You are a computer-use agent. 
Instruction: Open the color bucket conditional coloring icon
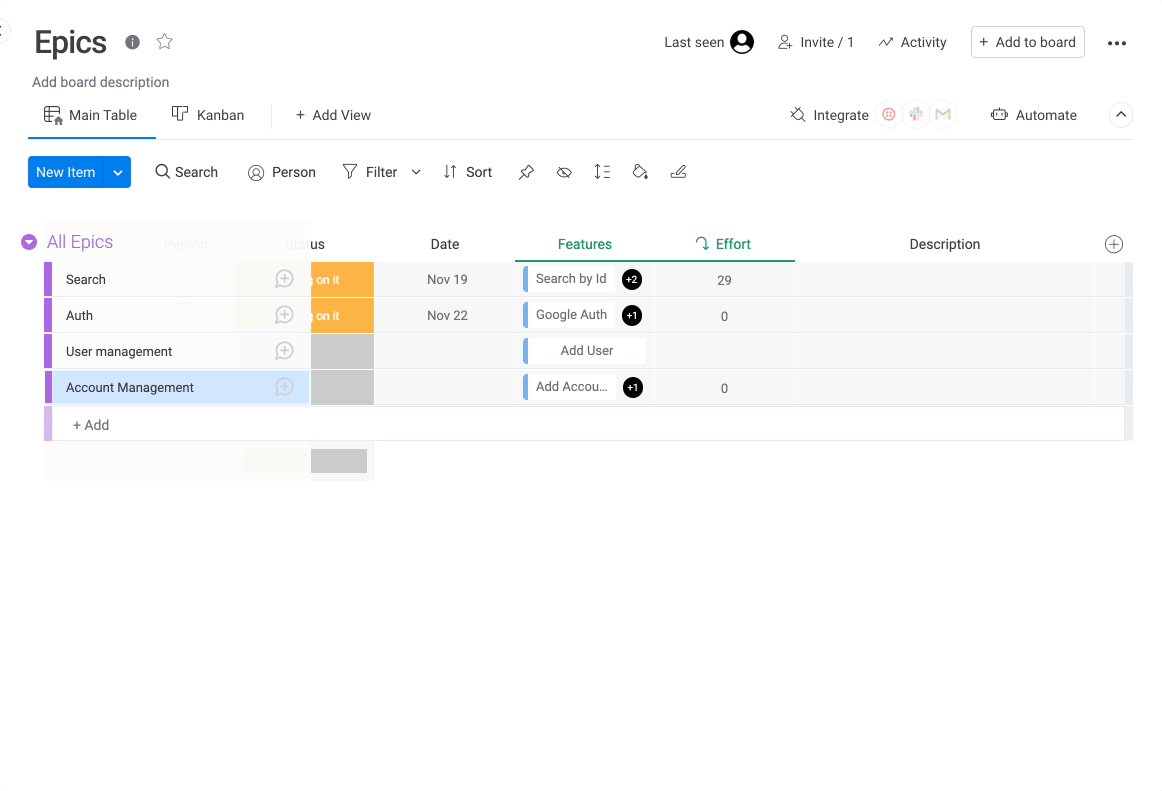(640, 172)
